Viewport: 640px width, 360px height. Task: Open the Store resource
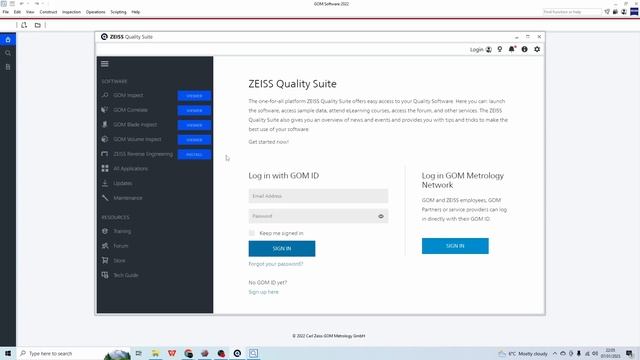[x=119, y=261]
